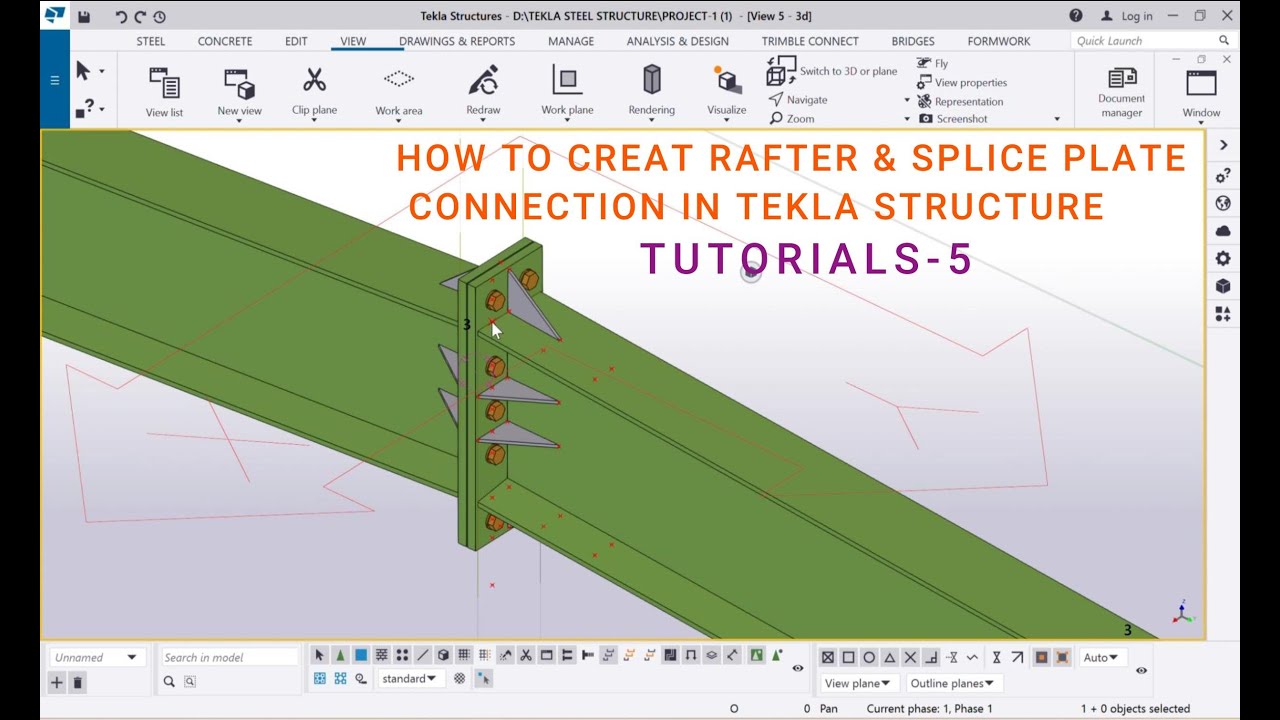Open the CONCRETE ribbon tab
This screenshot has width=1280, height=720.
point(225,41)
